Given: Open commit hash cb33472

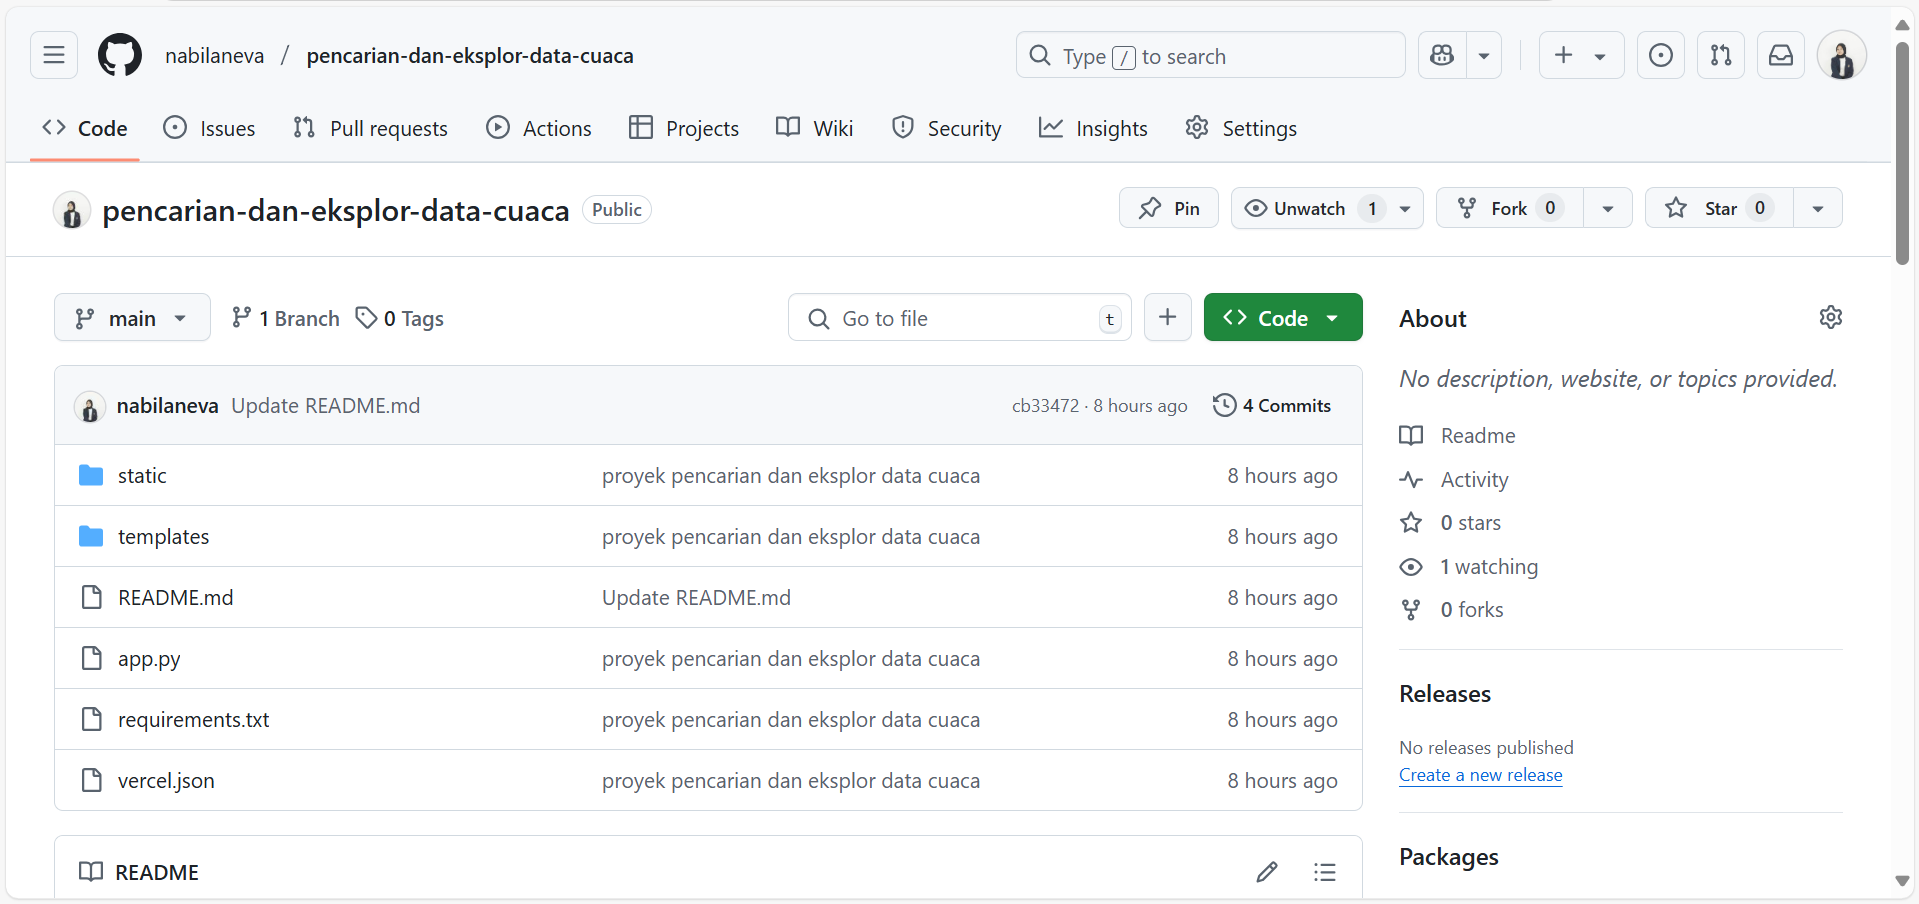Looking at the screenshot, I should pos(1046,405).
